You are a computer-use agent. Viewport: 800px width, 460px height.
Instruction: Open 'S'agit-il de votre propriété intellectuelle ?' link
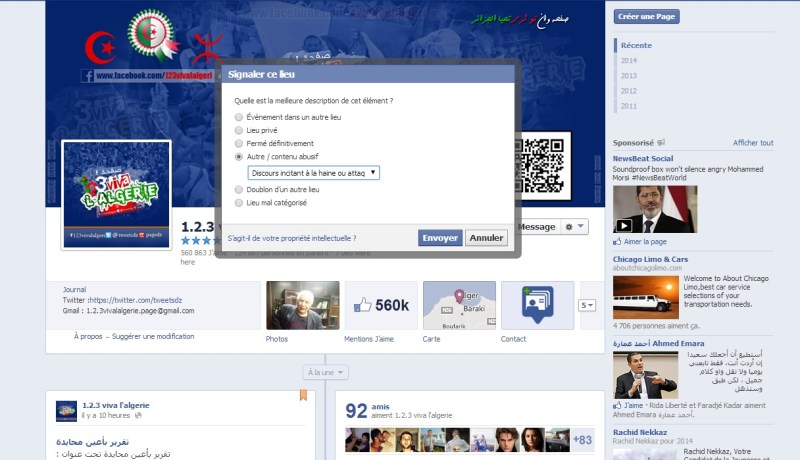click(292, 239)
